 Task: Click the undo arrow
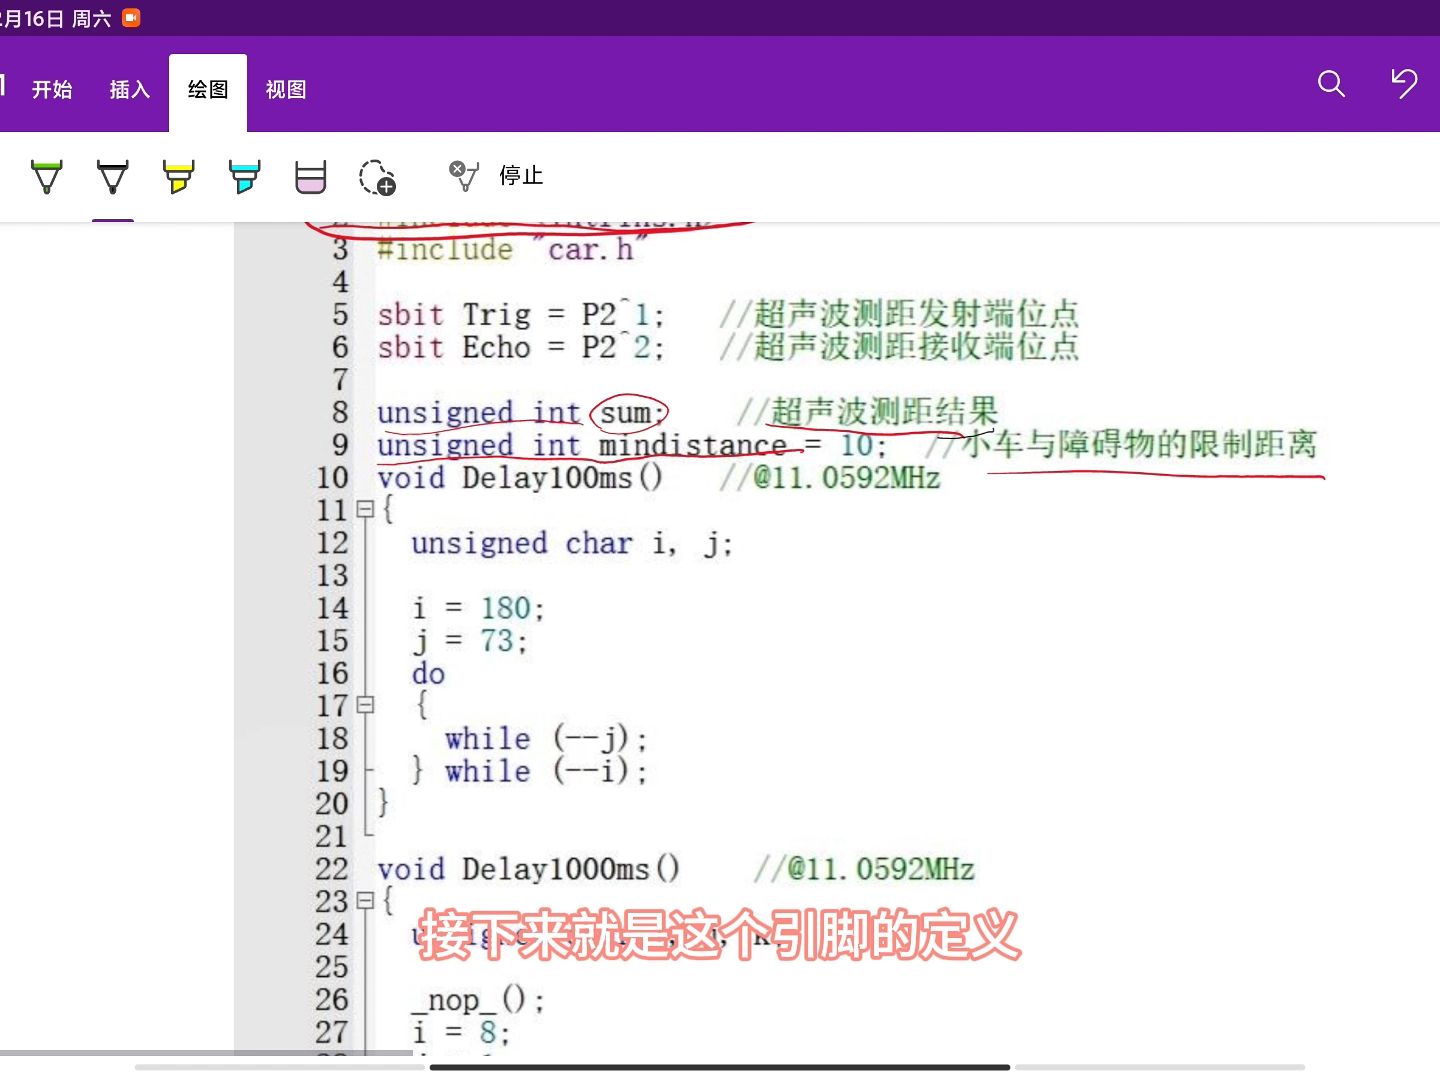(1404, 84)
